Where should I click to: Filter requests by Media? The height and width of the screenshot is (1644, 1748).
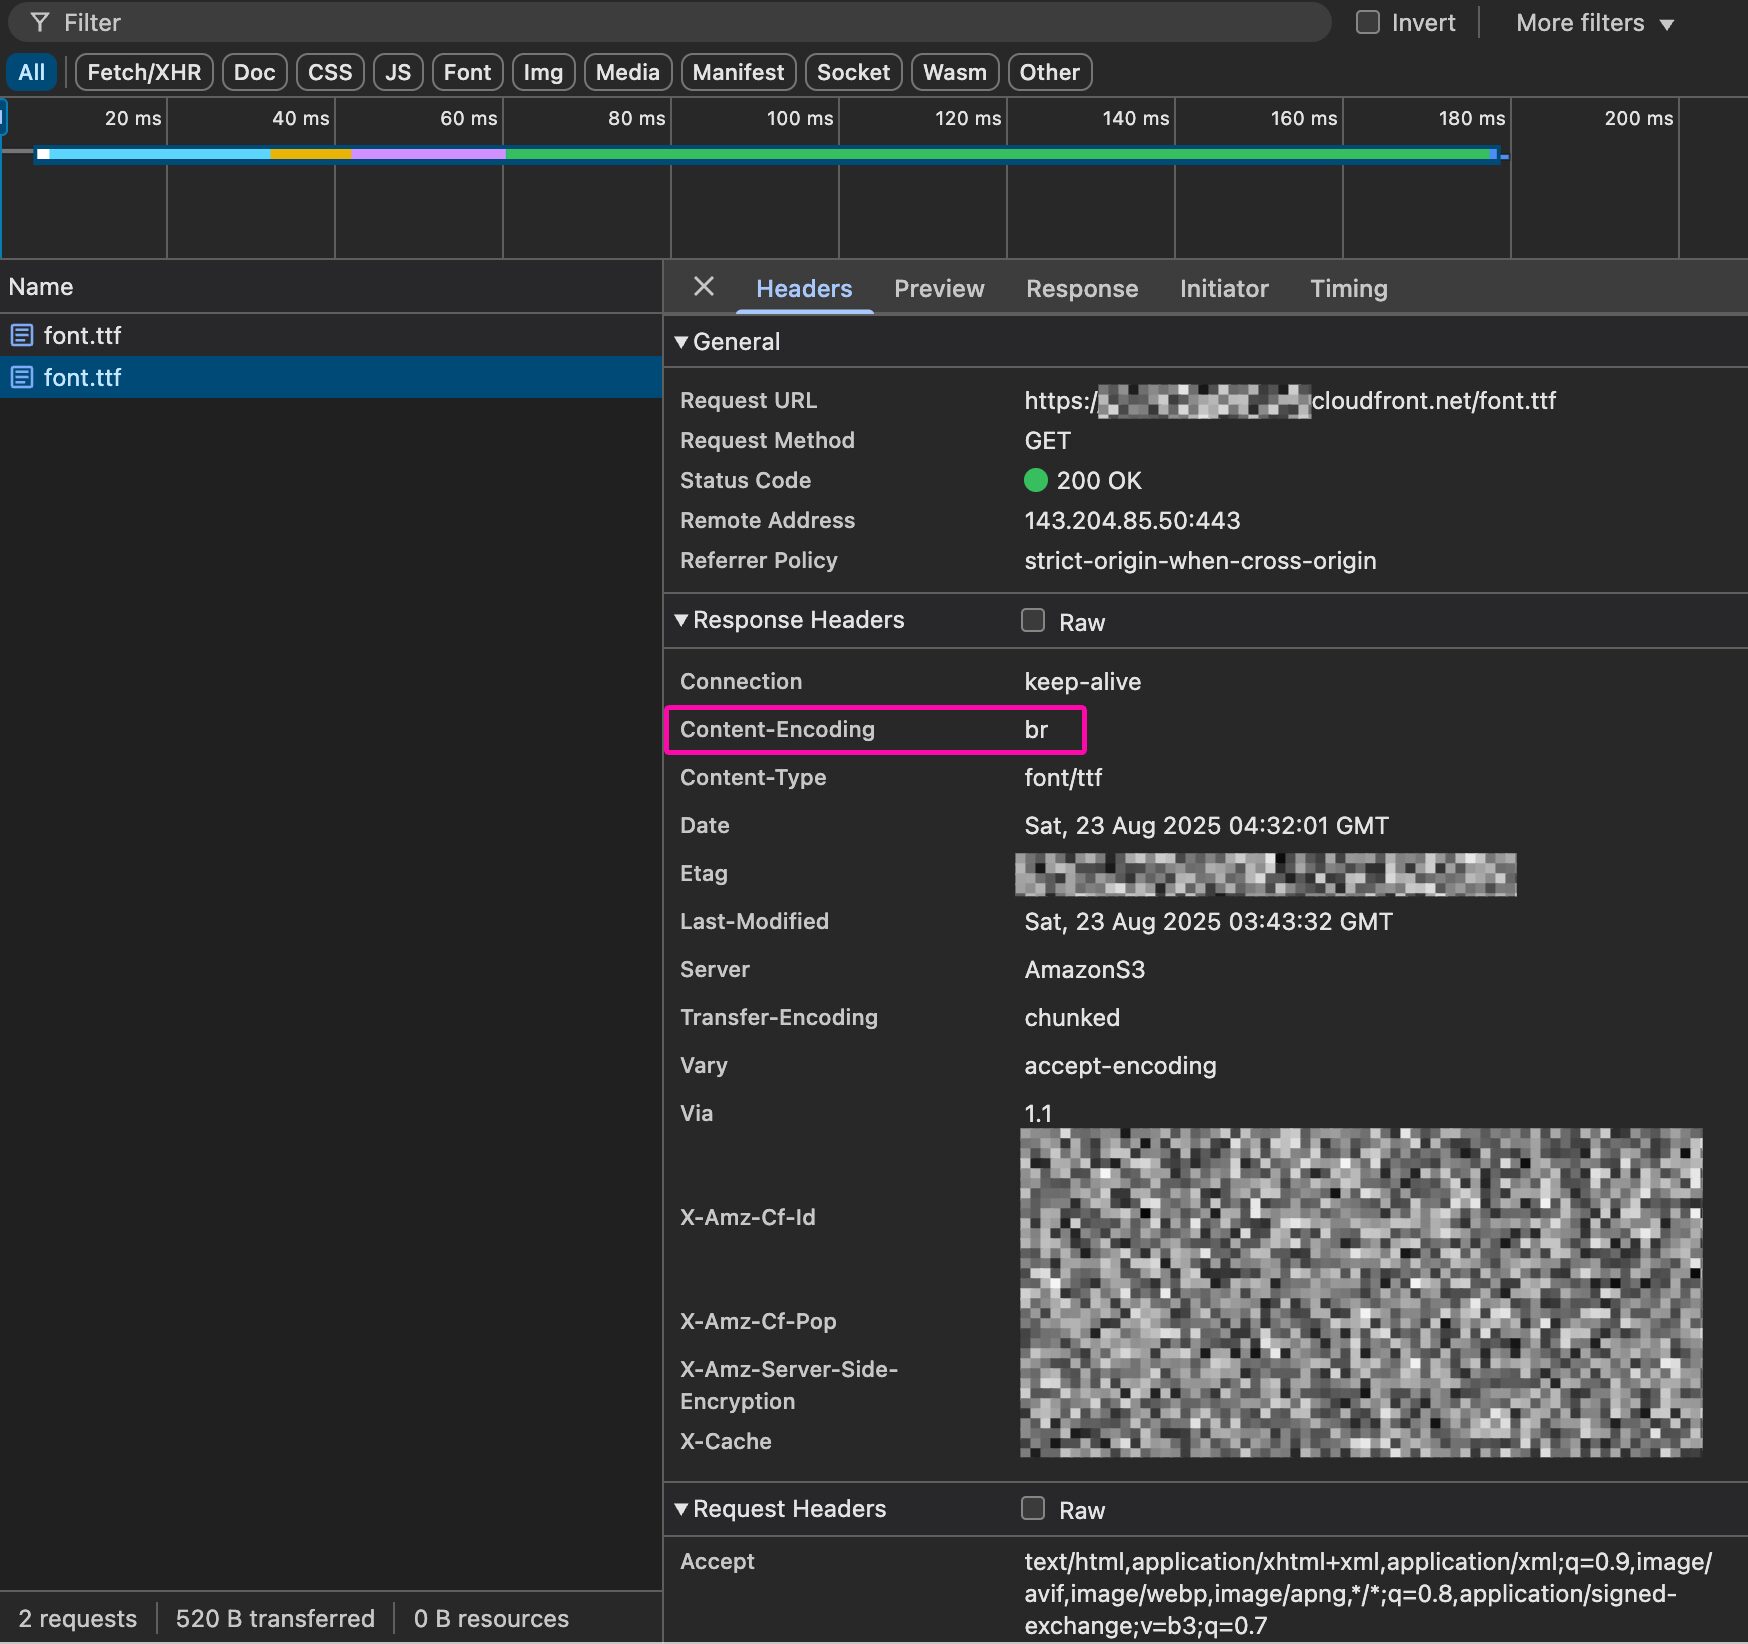point(628,72)
